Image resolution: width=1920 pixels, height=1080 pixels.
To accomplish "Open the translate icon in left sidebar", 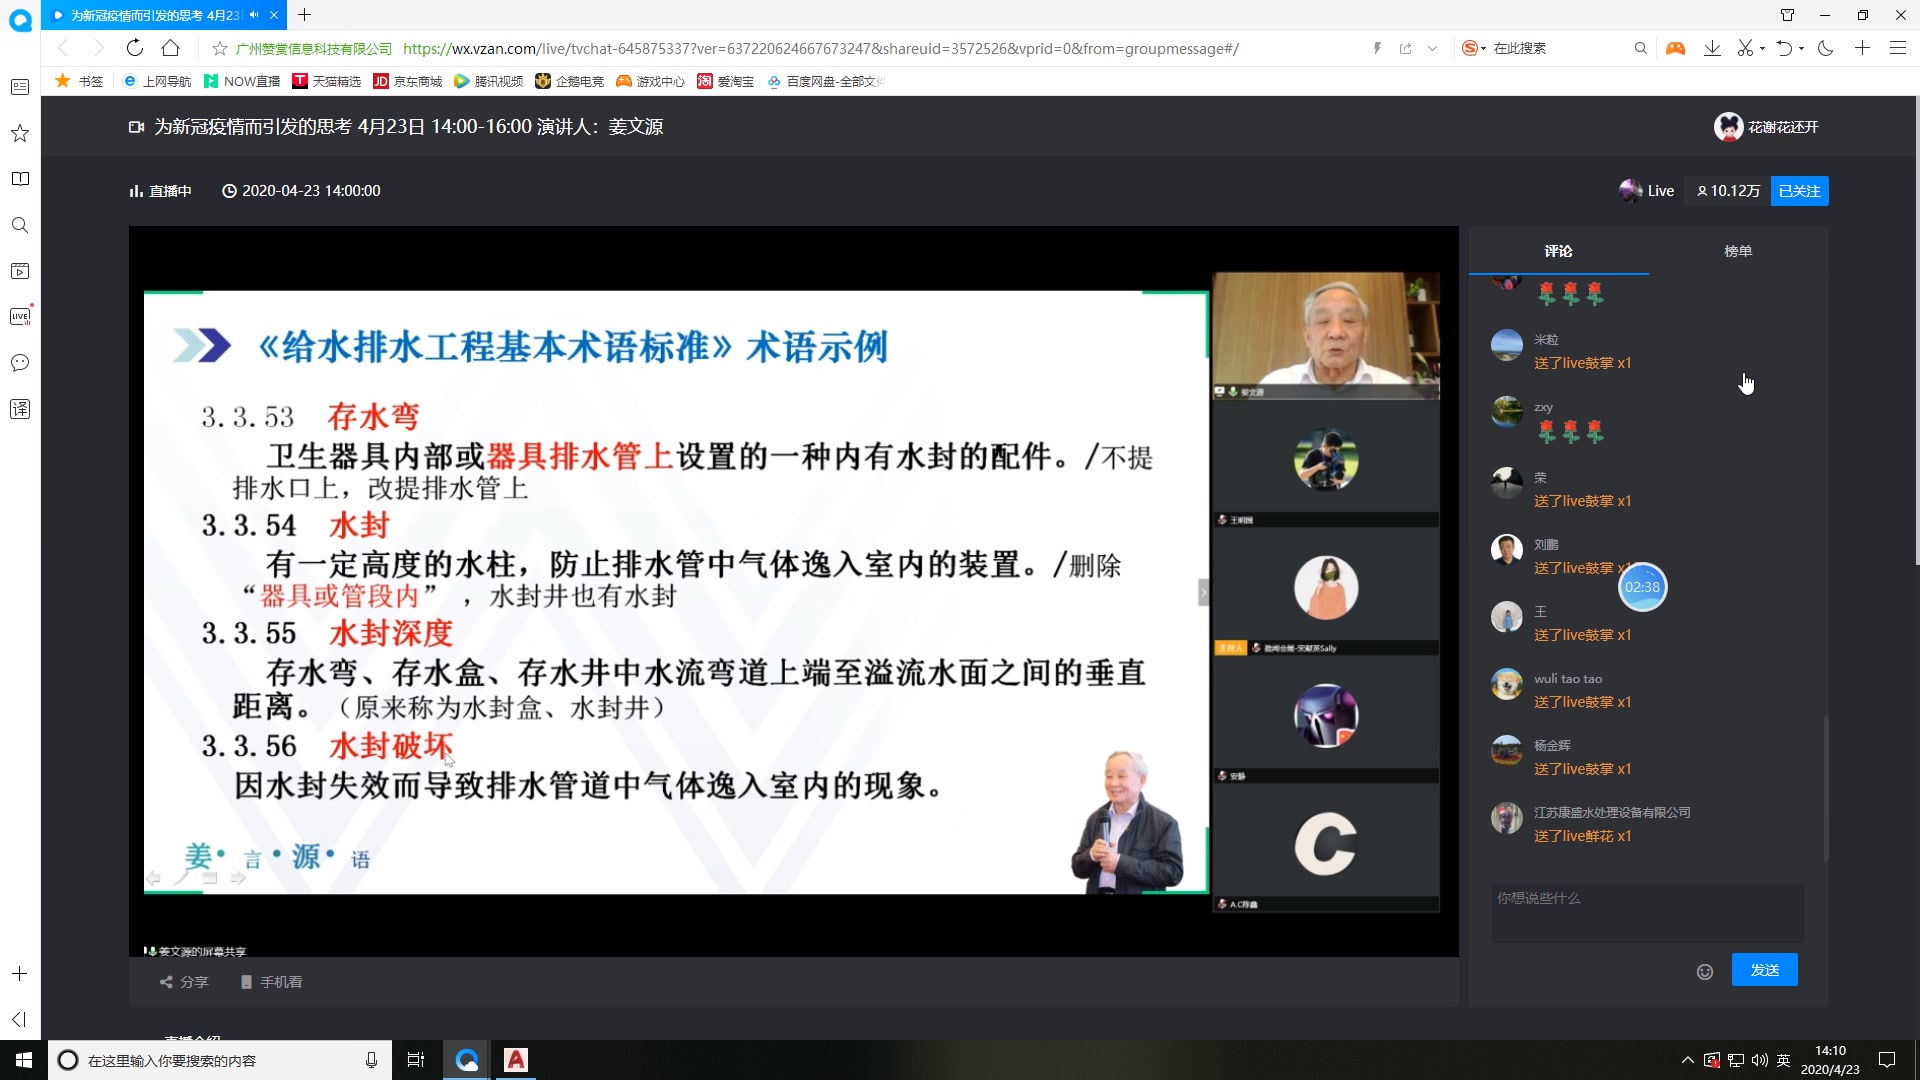I will 20,408.
